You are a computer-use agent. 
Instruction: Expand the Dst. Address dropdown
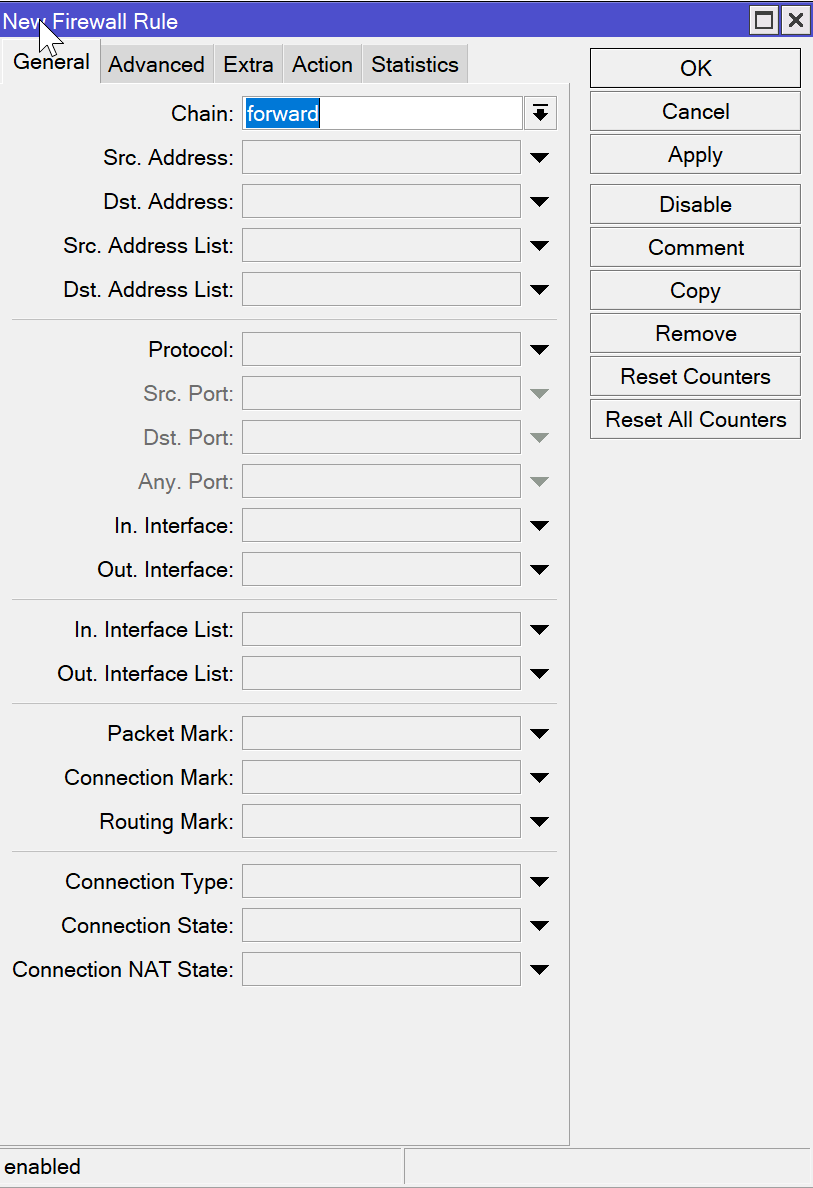point(540,201)
